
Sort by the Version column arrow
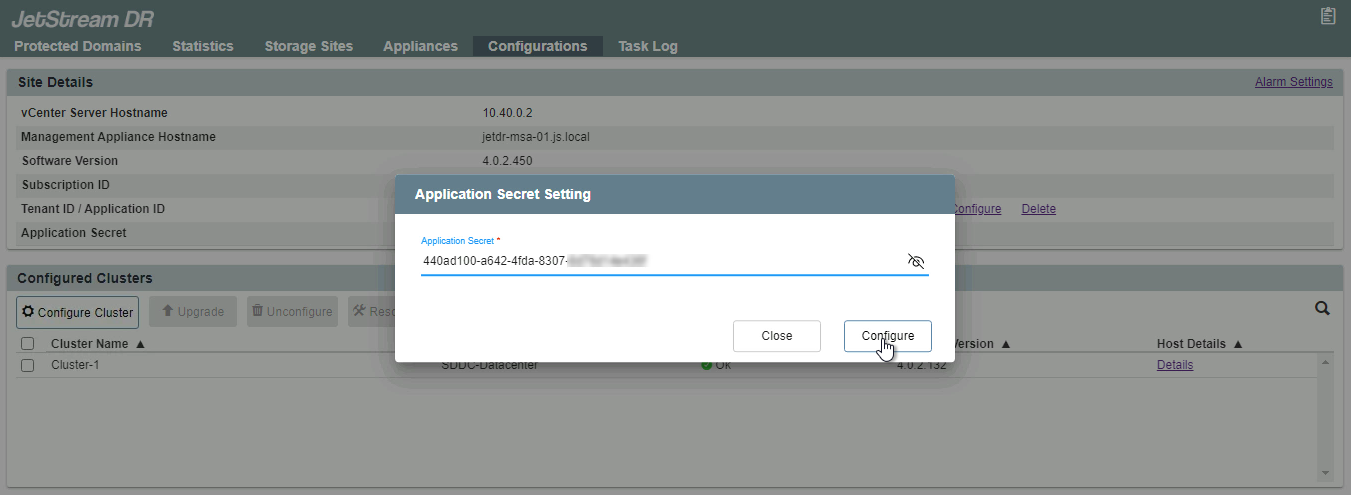click(x=1006, y=344)
